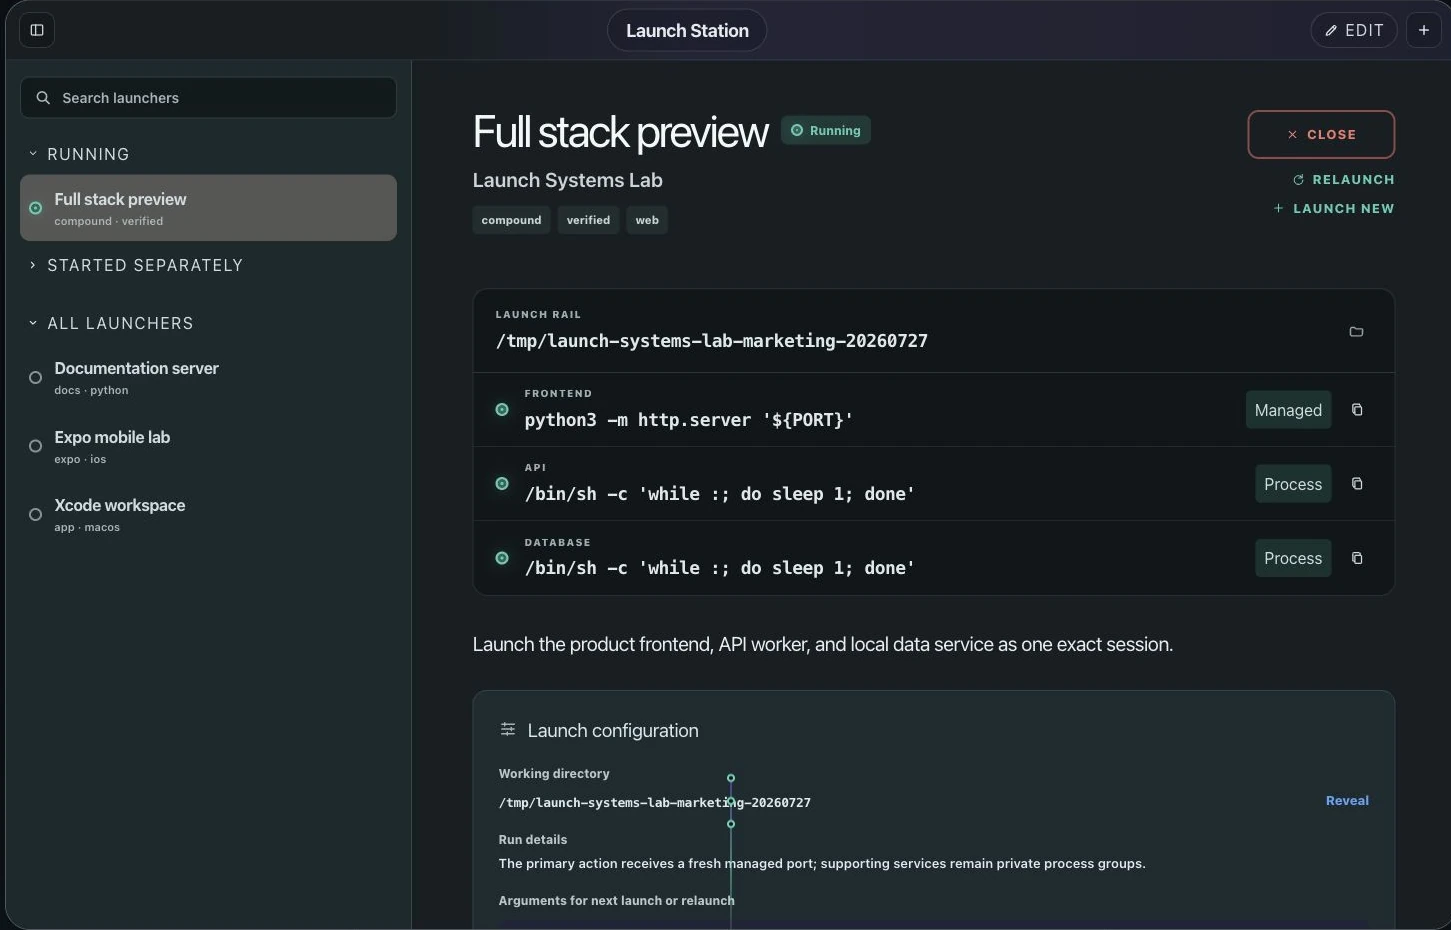Click the compound tag

tap(511, 220)
